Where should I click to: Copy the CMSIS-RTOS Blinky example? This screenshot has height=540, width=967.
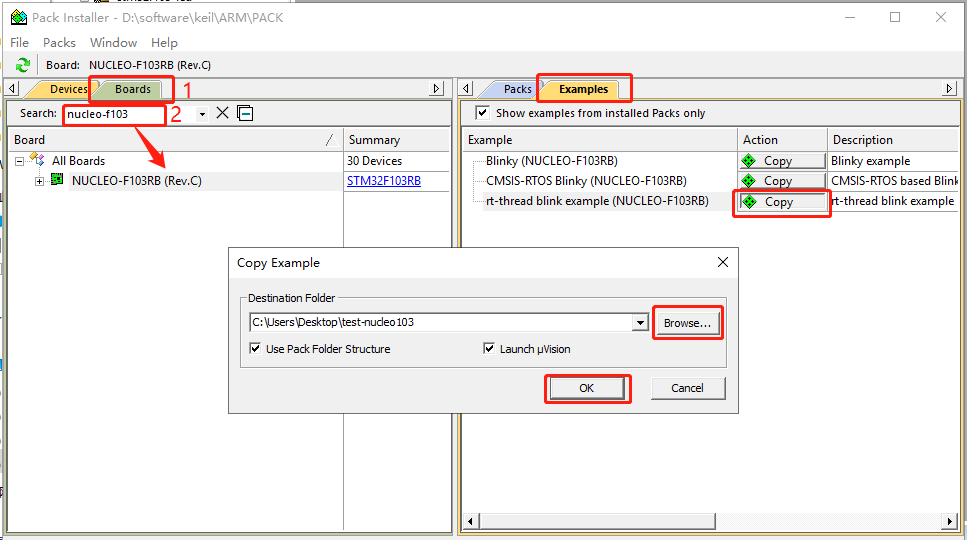click(x=782, y=181)
